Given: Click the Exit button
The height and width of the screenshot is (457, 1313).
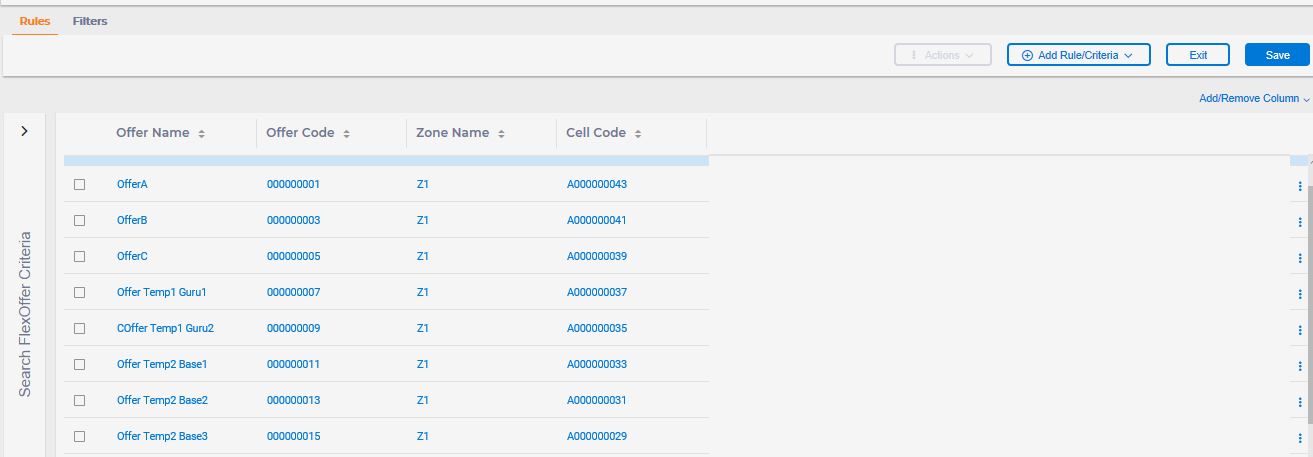Looking at the screenshot, I should pyautogui.click(x=1198, y=55).
